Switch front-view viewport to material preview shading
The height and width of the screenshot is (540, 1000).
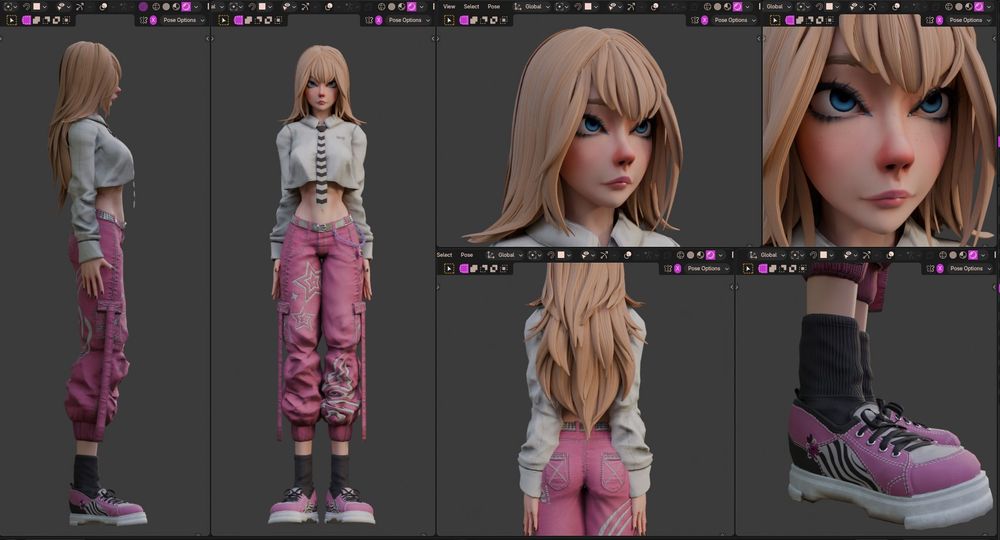[x=401, y=6]
